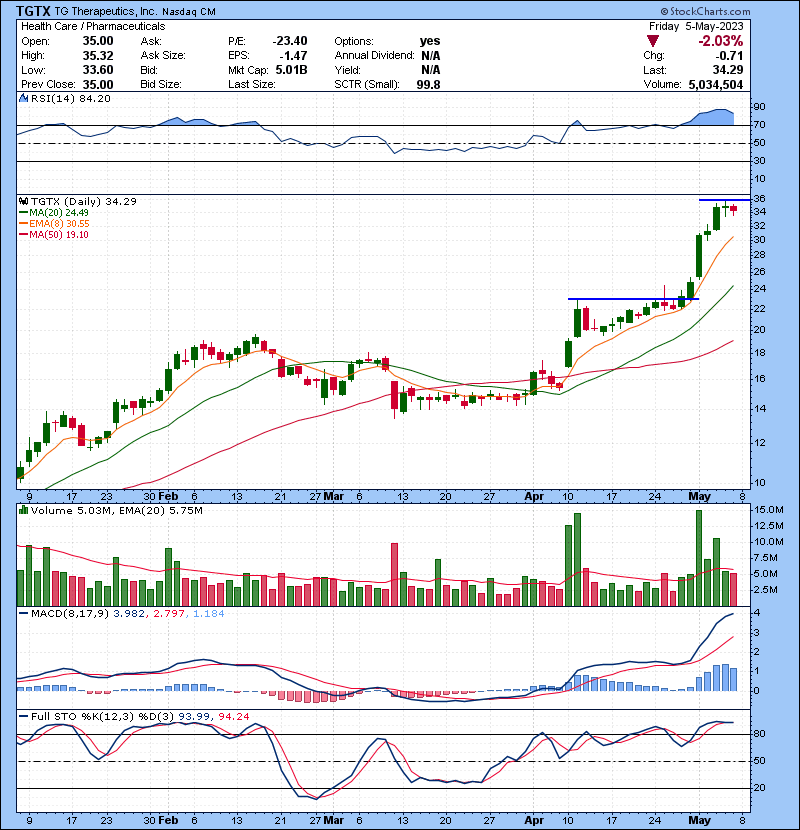
Task: Click the MACD histogram value 1.184
Action: pyautogui.click(x=209, y=614)
